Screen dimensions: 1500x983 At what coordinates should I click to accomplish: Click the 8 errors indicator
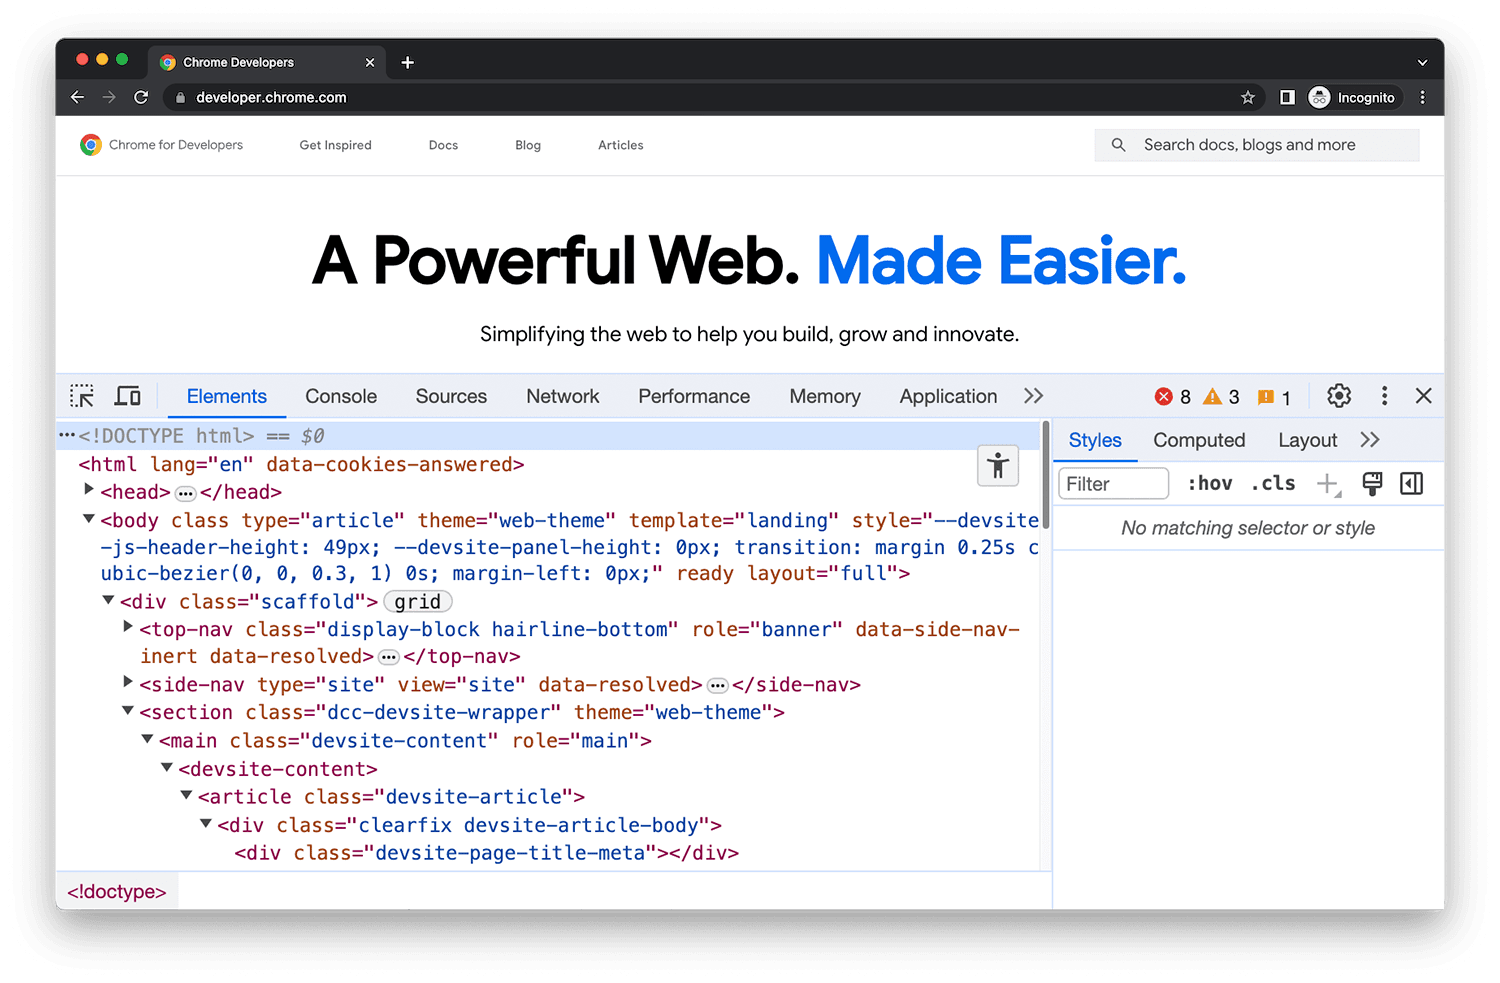tap(1173, 396)
